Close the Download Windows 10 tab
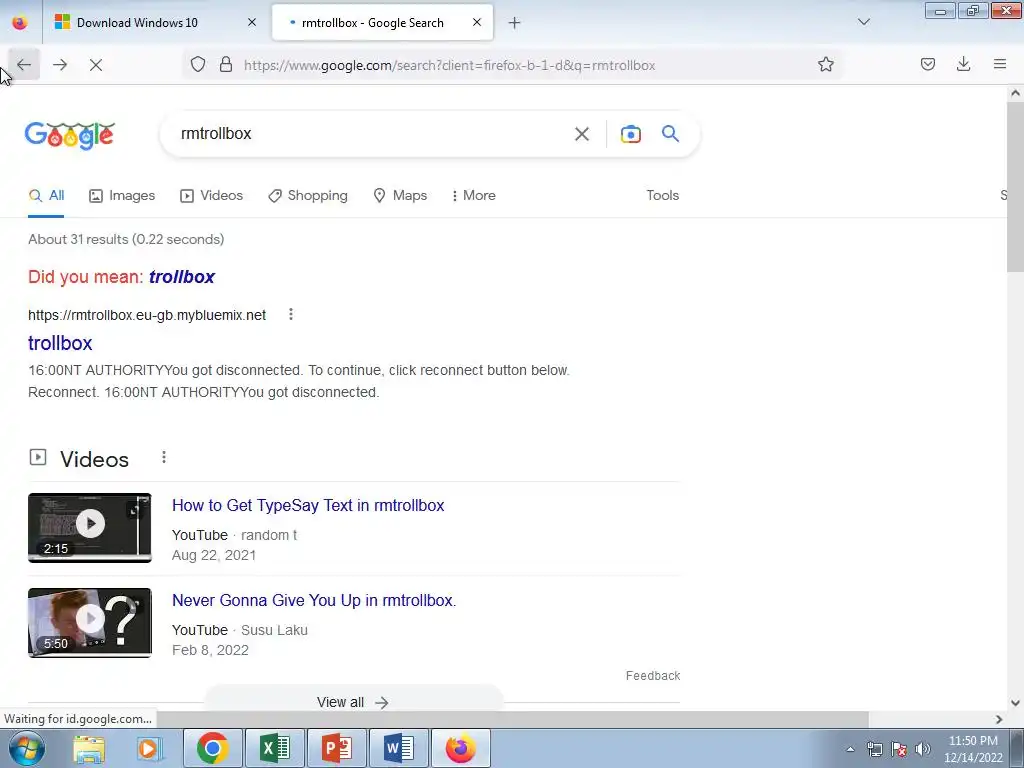Viewport: 1024px width, 768px height. point(252,22)
